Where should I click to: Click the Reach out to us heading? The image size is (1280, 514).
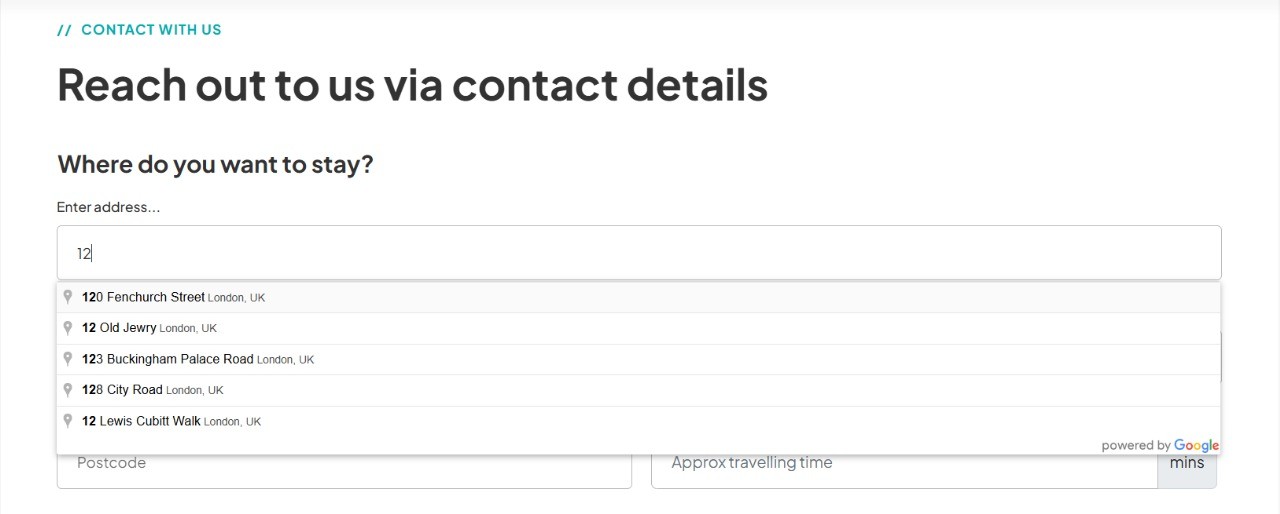pos(412,85)
